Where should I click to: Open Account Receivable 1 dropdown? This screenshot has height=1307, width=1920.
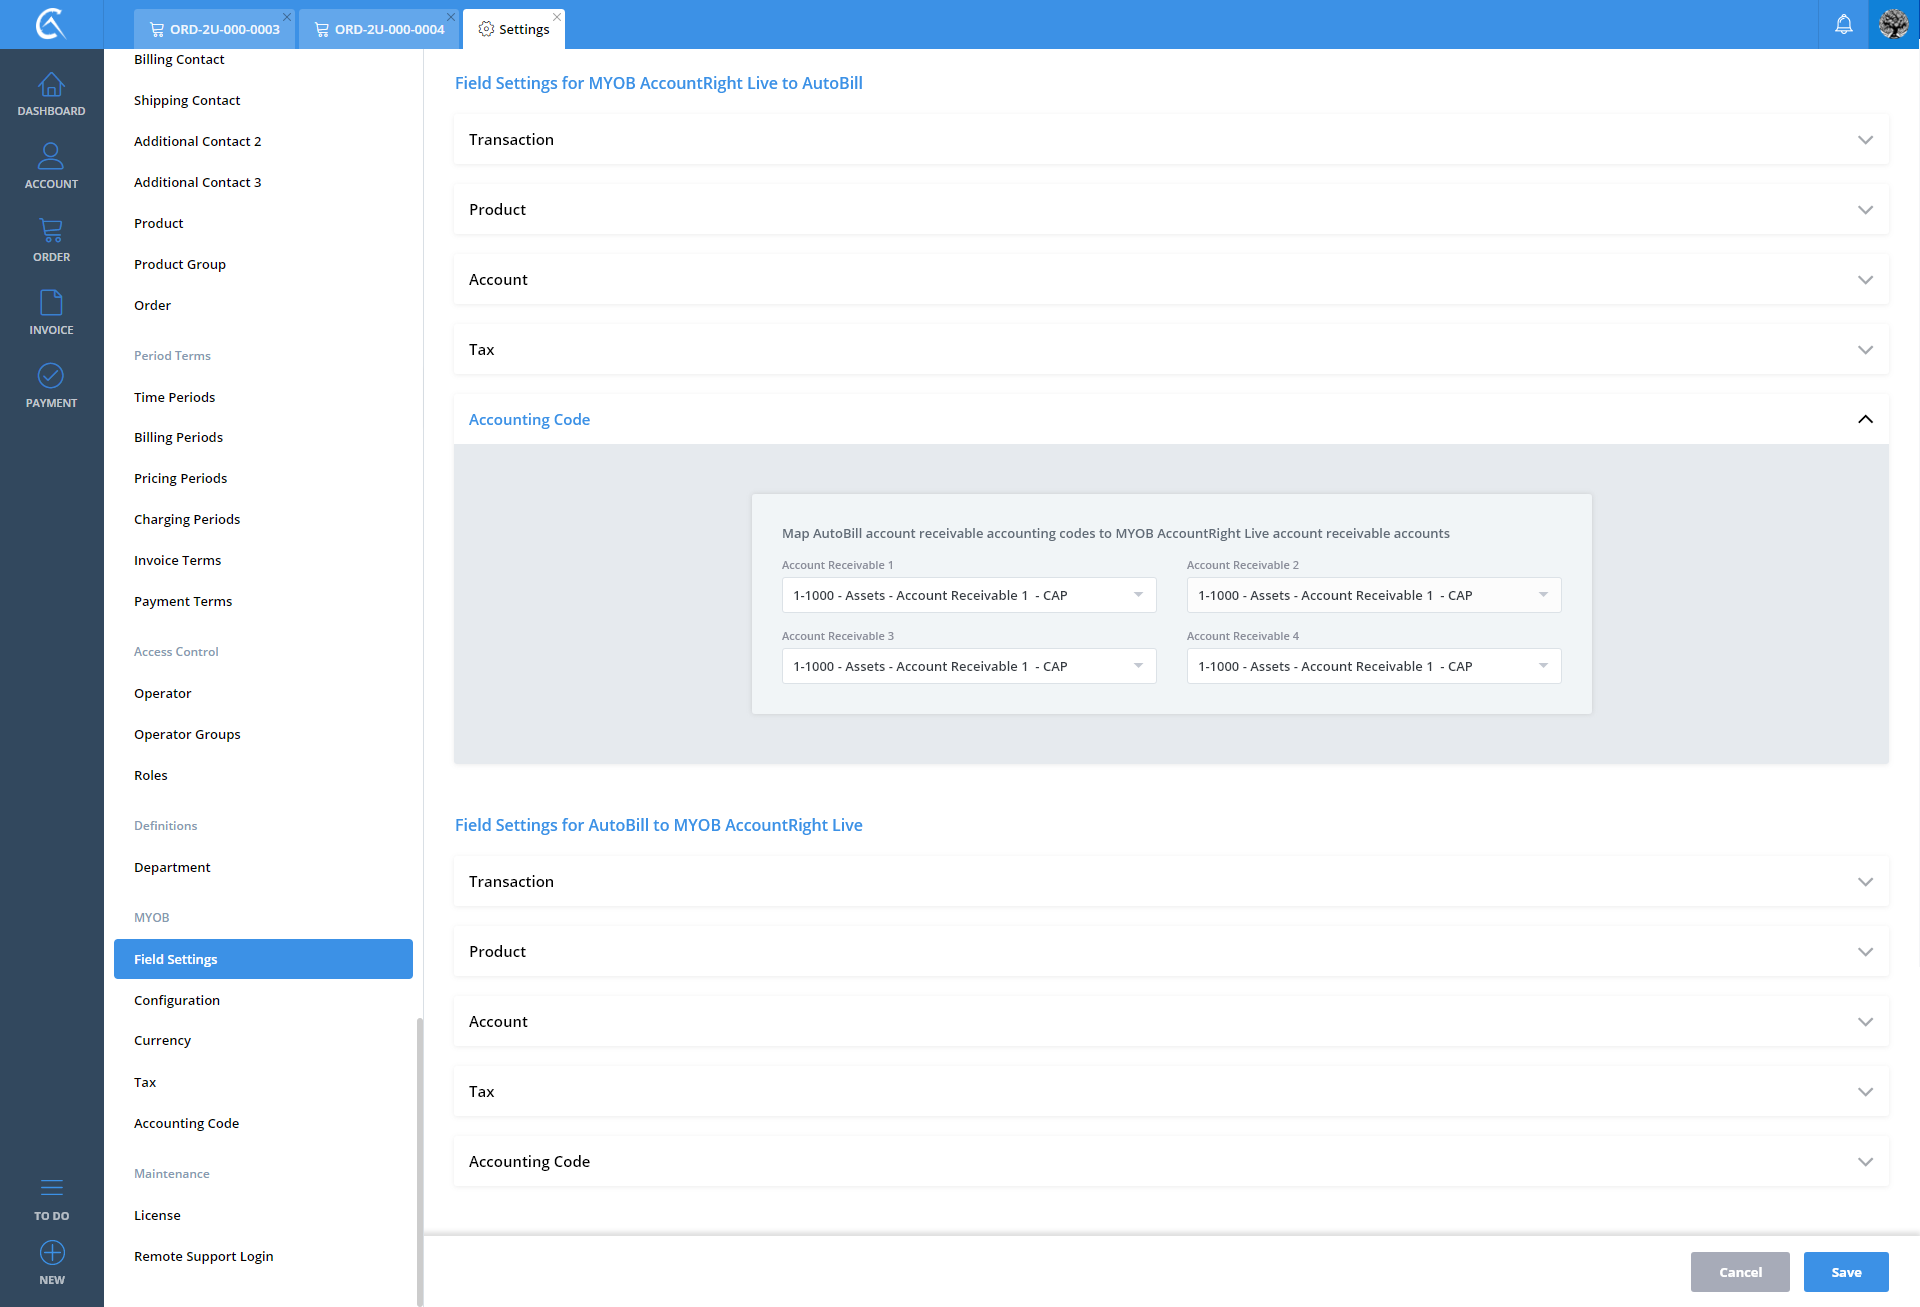[x=968, y=595]
